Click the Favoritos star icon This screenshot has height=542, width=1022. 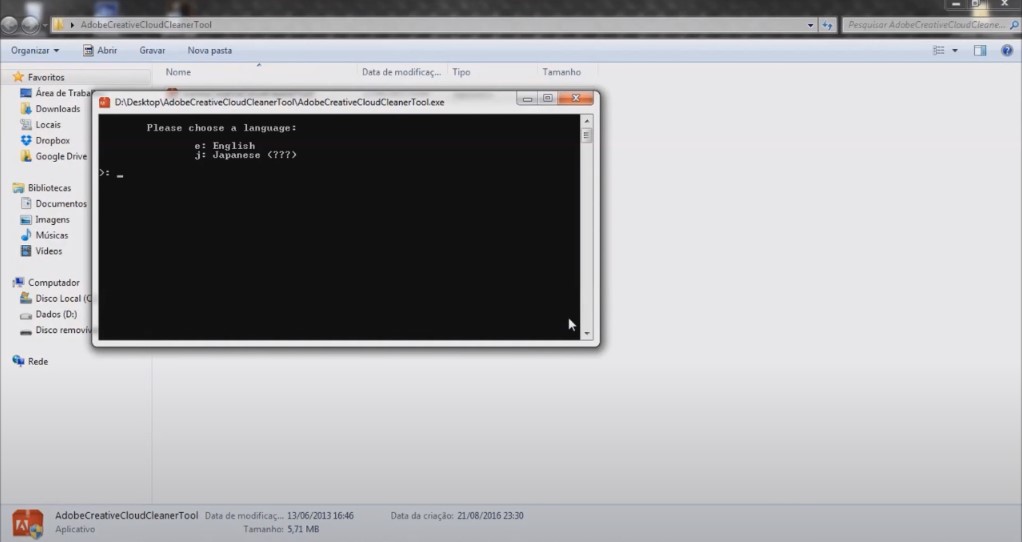pos(18,77)
